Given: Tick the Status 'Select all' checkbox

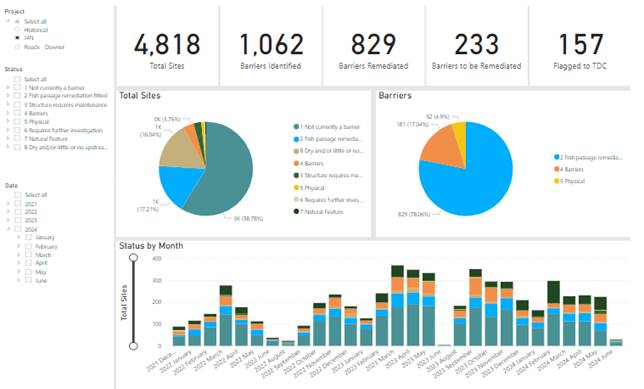Looking at the screenshot, I should click(x=17, y=79).
